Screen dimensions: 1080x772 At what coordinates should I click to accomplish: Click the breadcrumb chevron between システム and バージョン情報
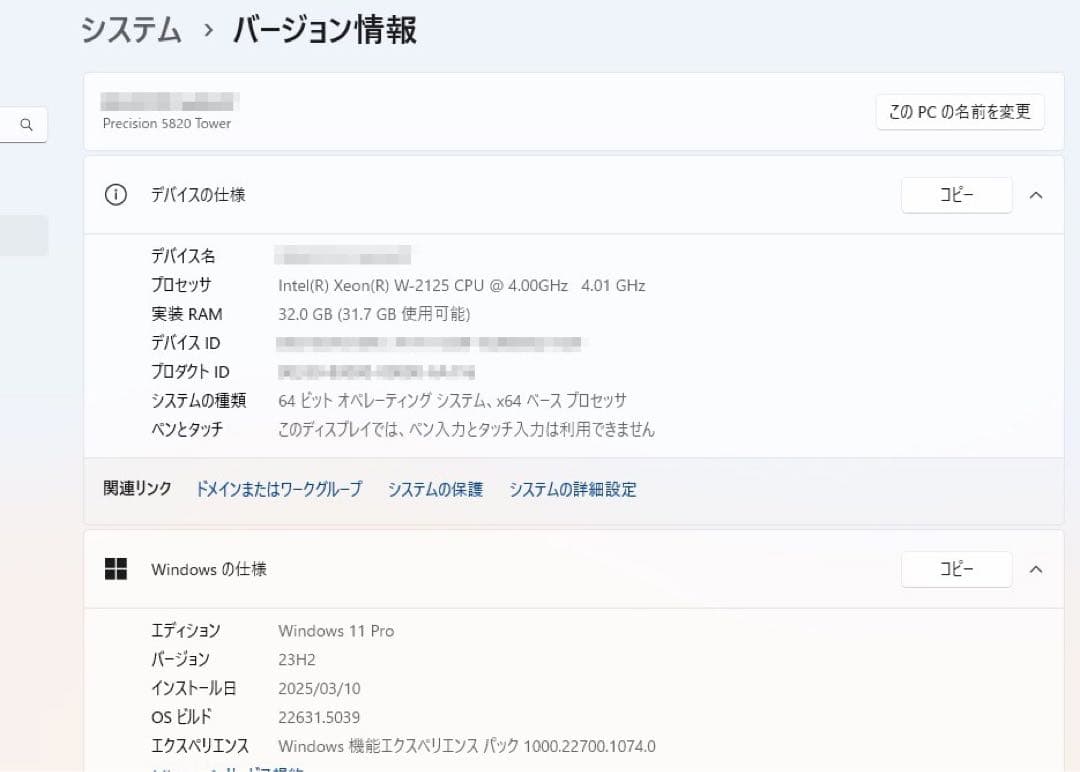tap(205, 31)
